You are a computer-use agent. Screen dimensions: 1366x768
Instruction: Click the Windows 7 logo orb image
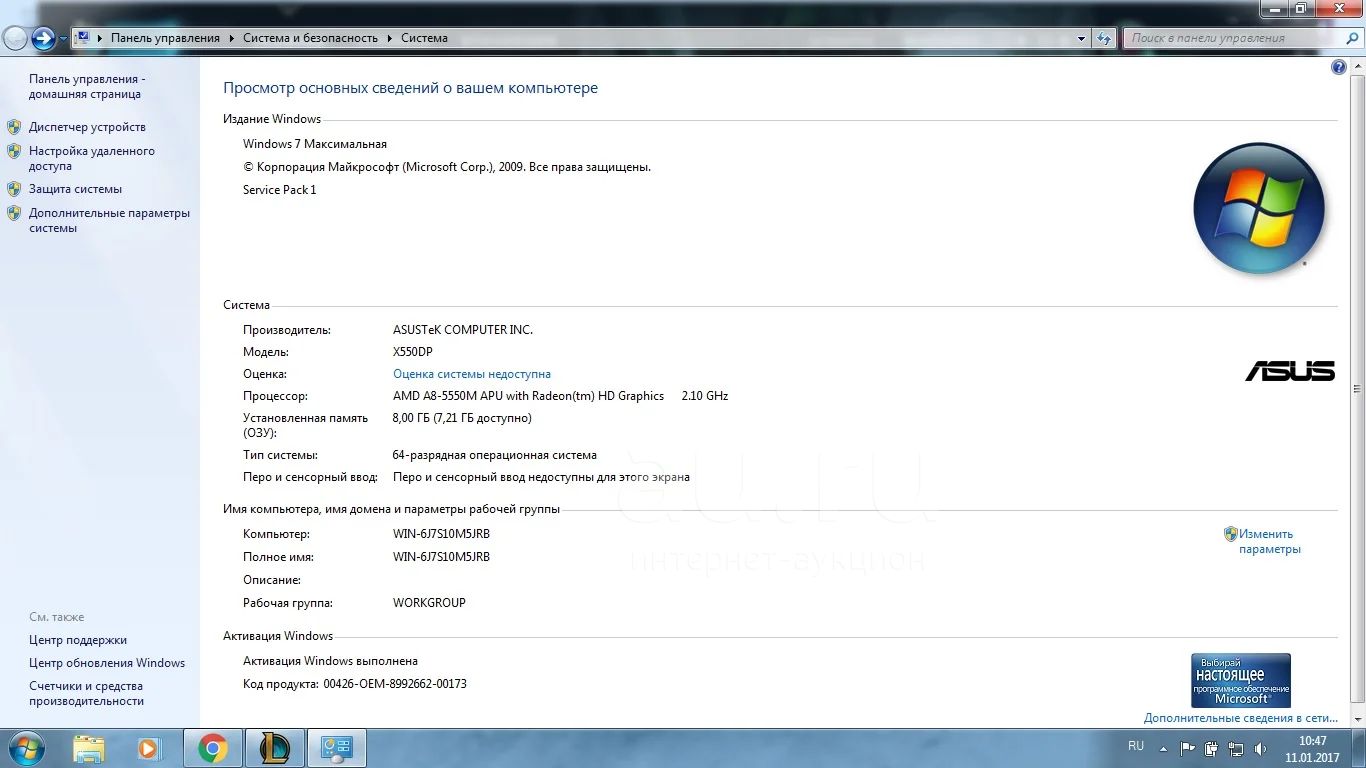click(1259, 209)
